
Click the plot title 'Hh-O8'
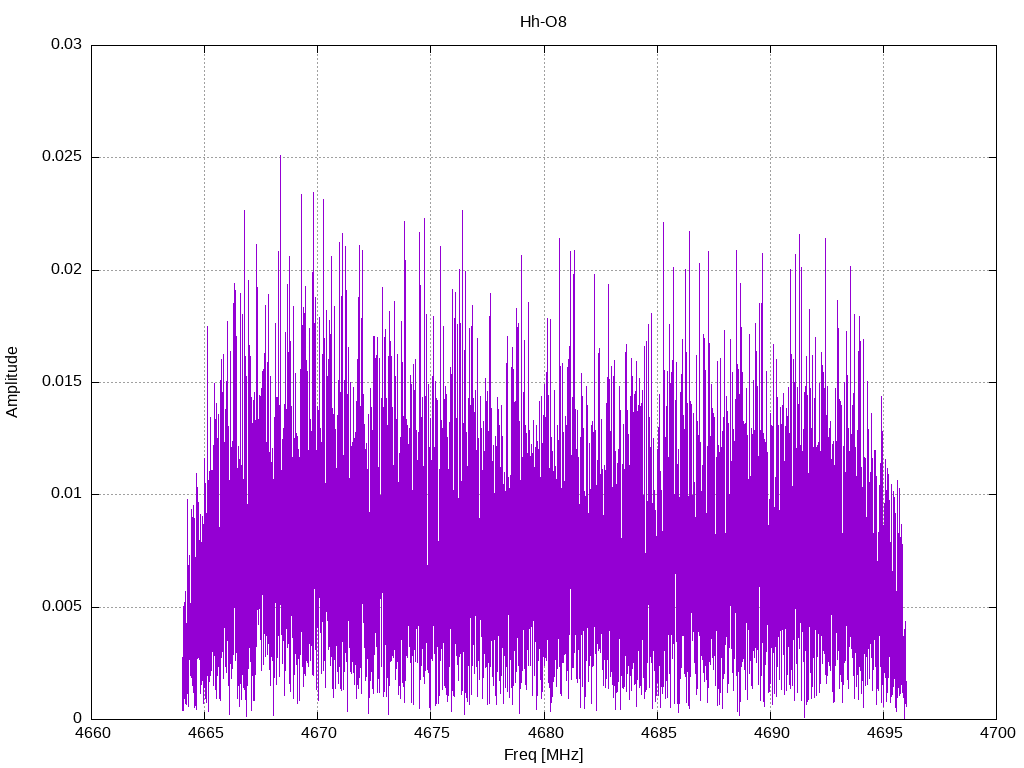point(543,22)
